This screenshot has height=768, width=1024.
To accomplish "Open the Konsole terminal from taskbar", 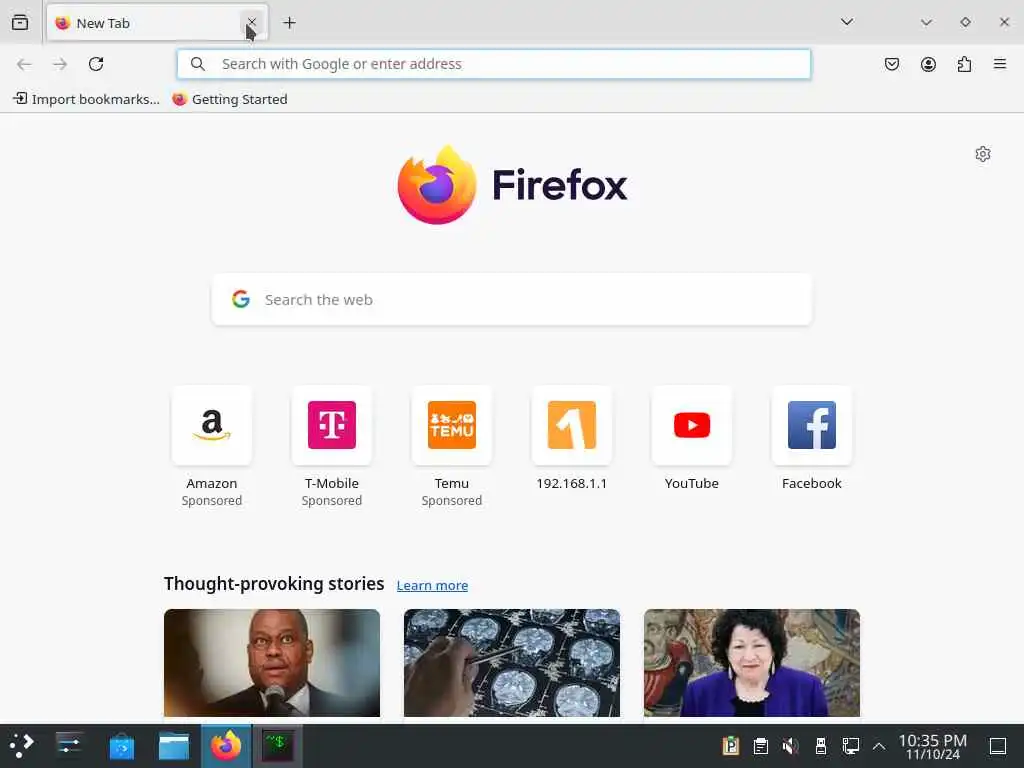I will [278, 746].
